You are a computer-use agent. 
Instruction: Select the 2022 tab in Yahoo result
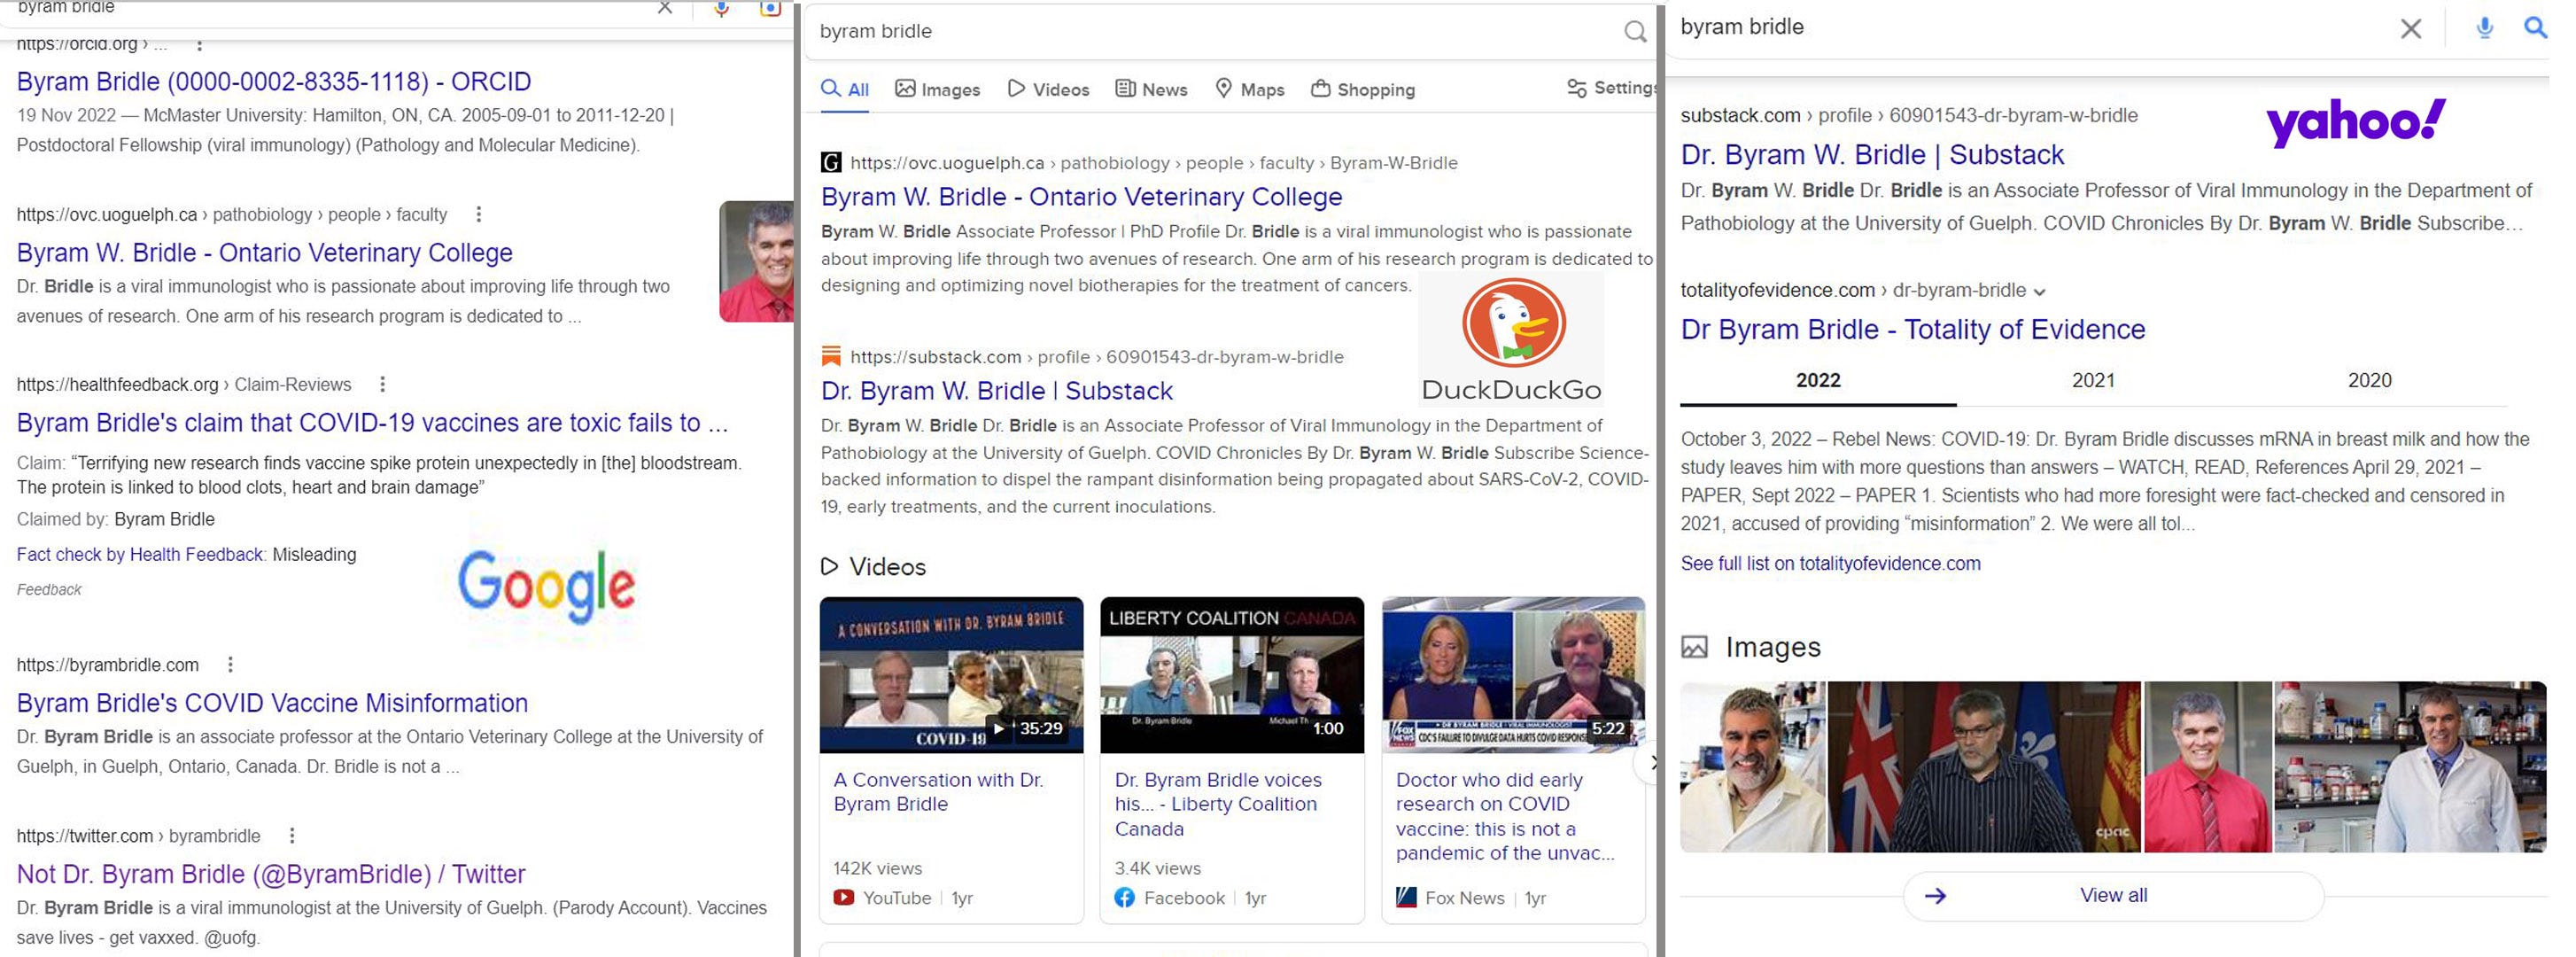(x=1818, y=381)
